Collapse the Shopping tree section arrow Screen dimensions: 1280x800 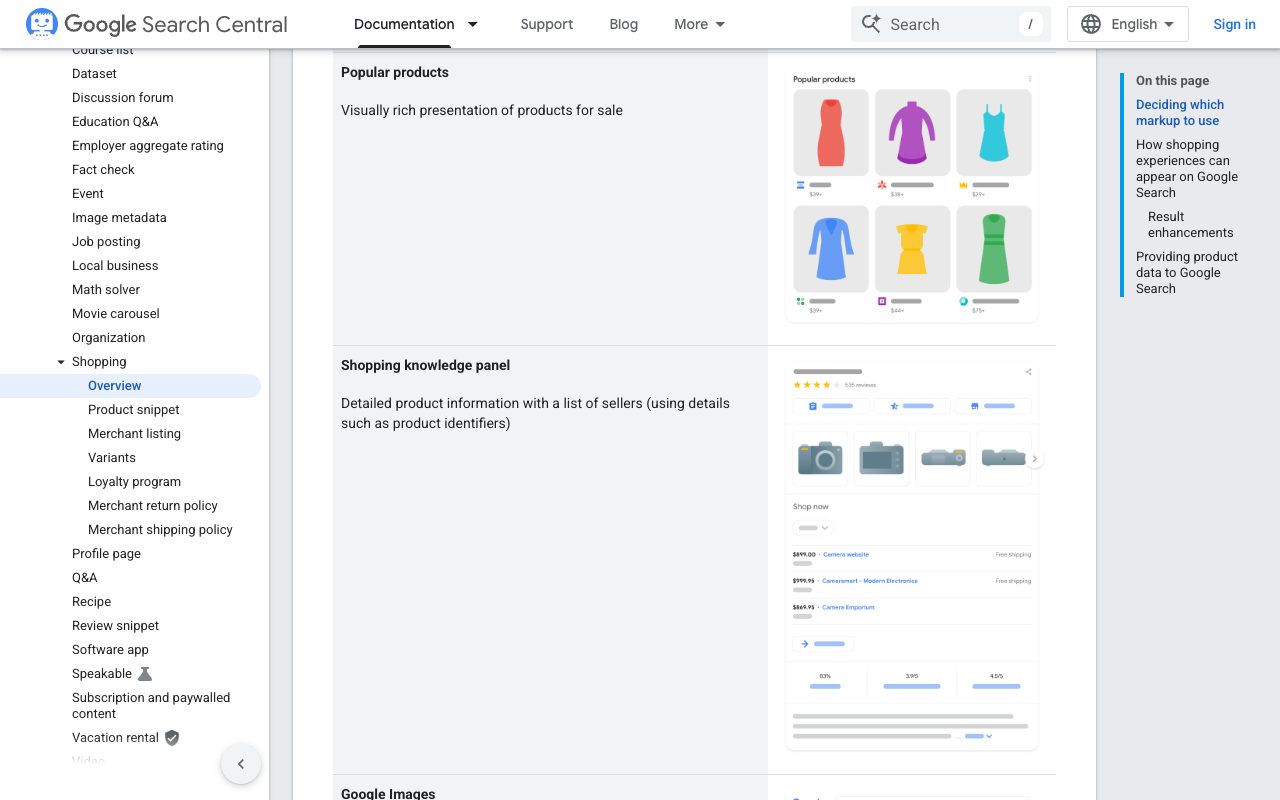click(x=61, y=362)
